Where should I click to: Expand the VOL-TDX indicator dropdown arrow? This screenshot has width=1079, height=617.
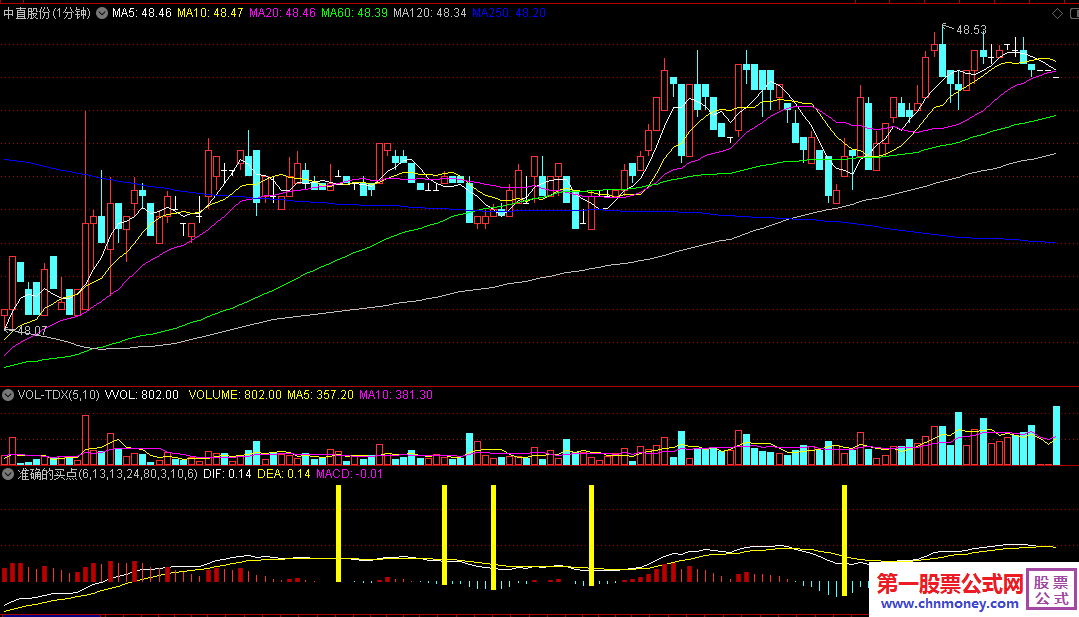(x=8, y=395)
